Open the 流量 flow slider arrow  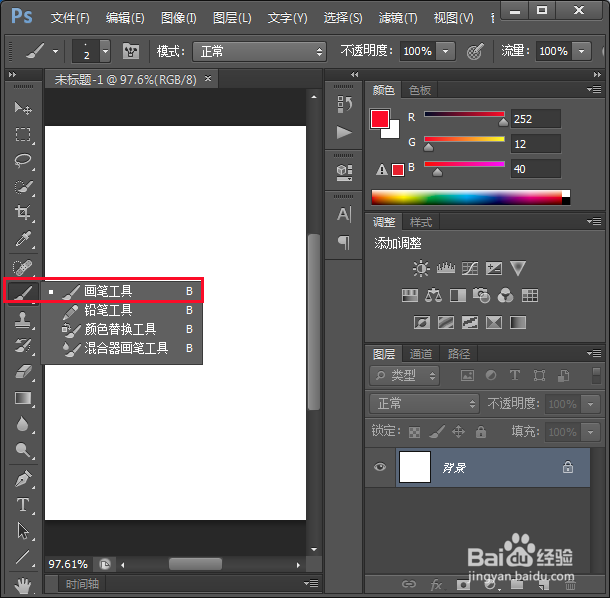[x=582, y=51]
